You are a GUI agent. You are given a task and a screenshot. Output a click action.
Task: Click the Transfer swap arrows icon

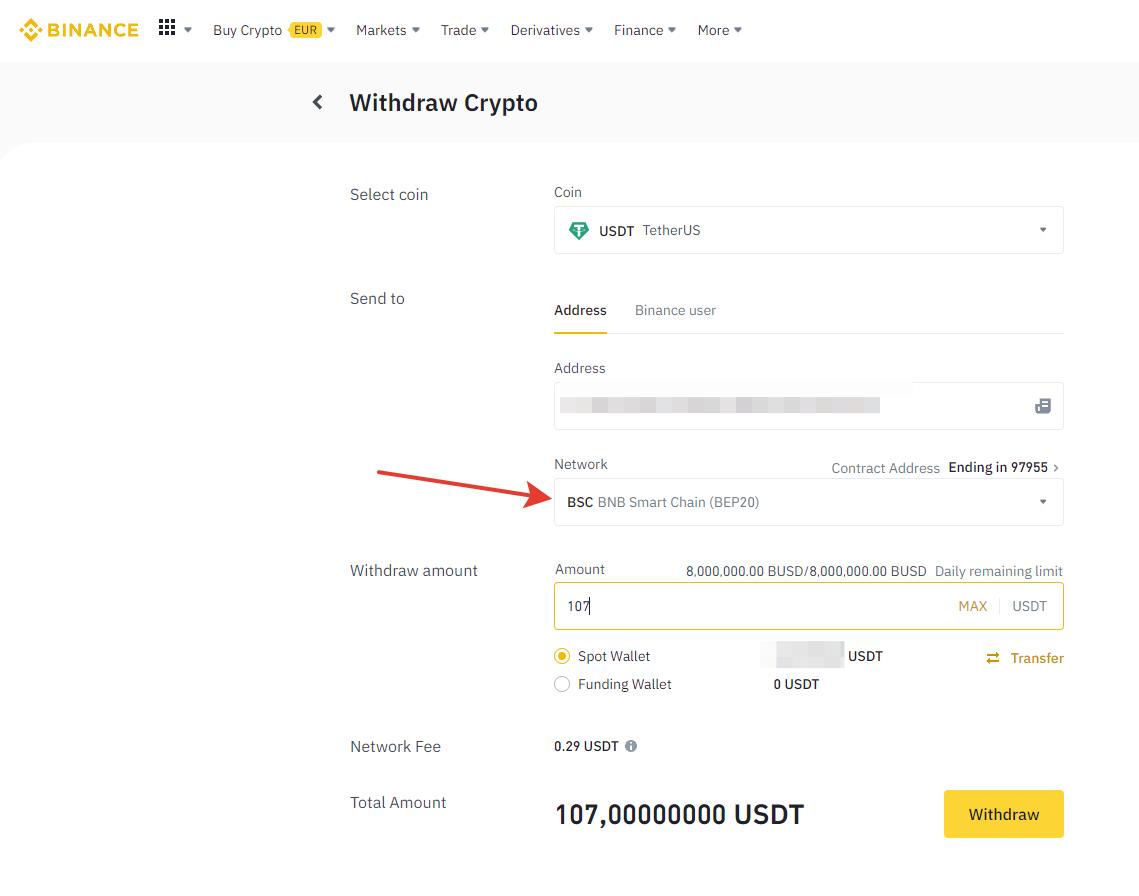993,658
